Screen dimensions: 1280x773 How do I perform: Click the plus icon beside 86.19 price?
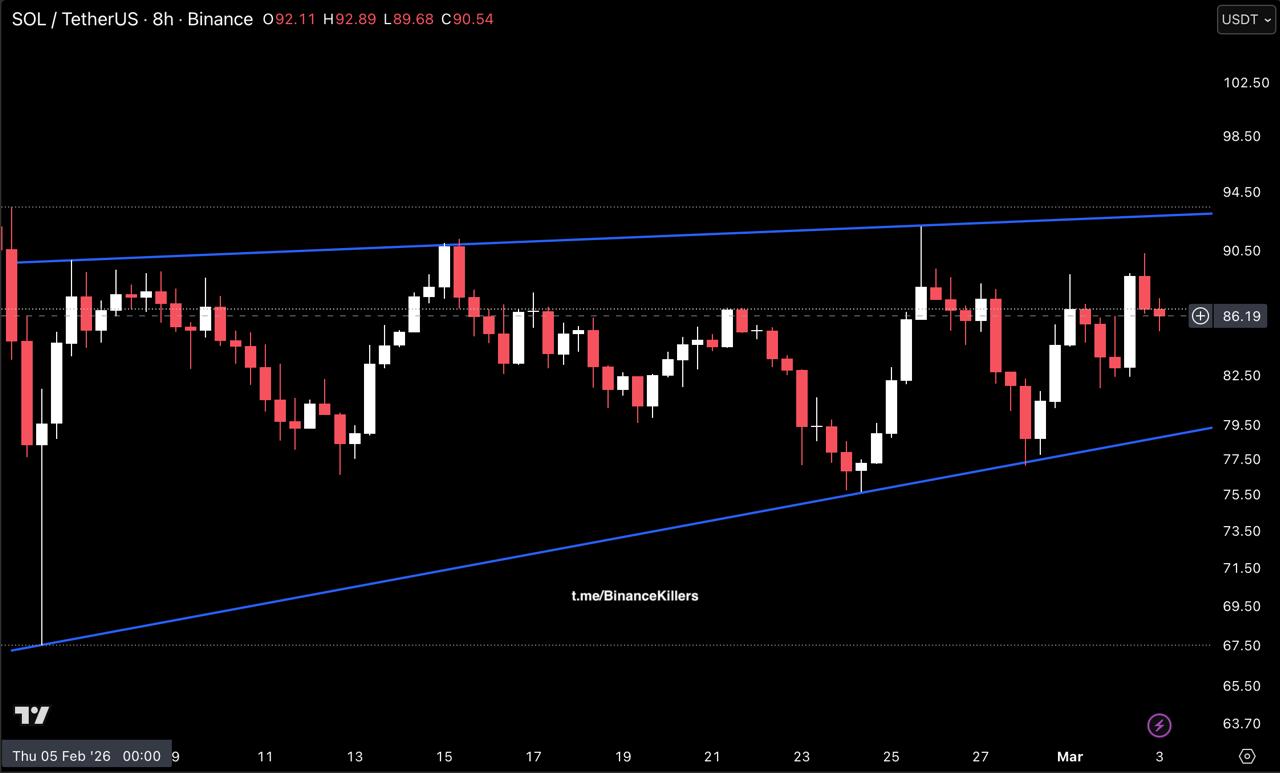(1200, 316)
